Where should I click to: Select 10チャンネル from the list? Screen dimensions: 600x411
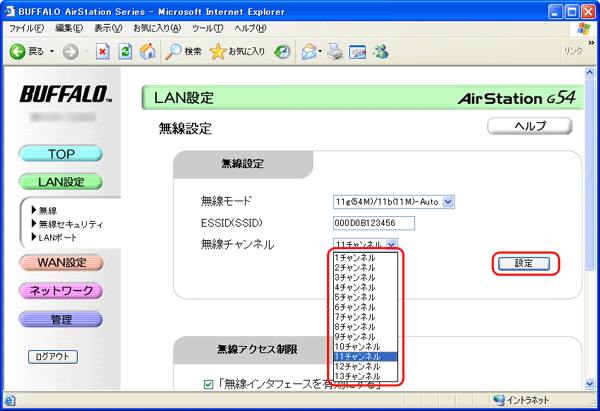click(x=365, y=347)
